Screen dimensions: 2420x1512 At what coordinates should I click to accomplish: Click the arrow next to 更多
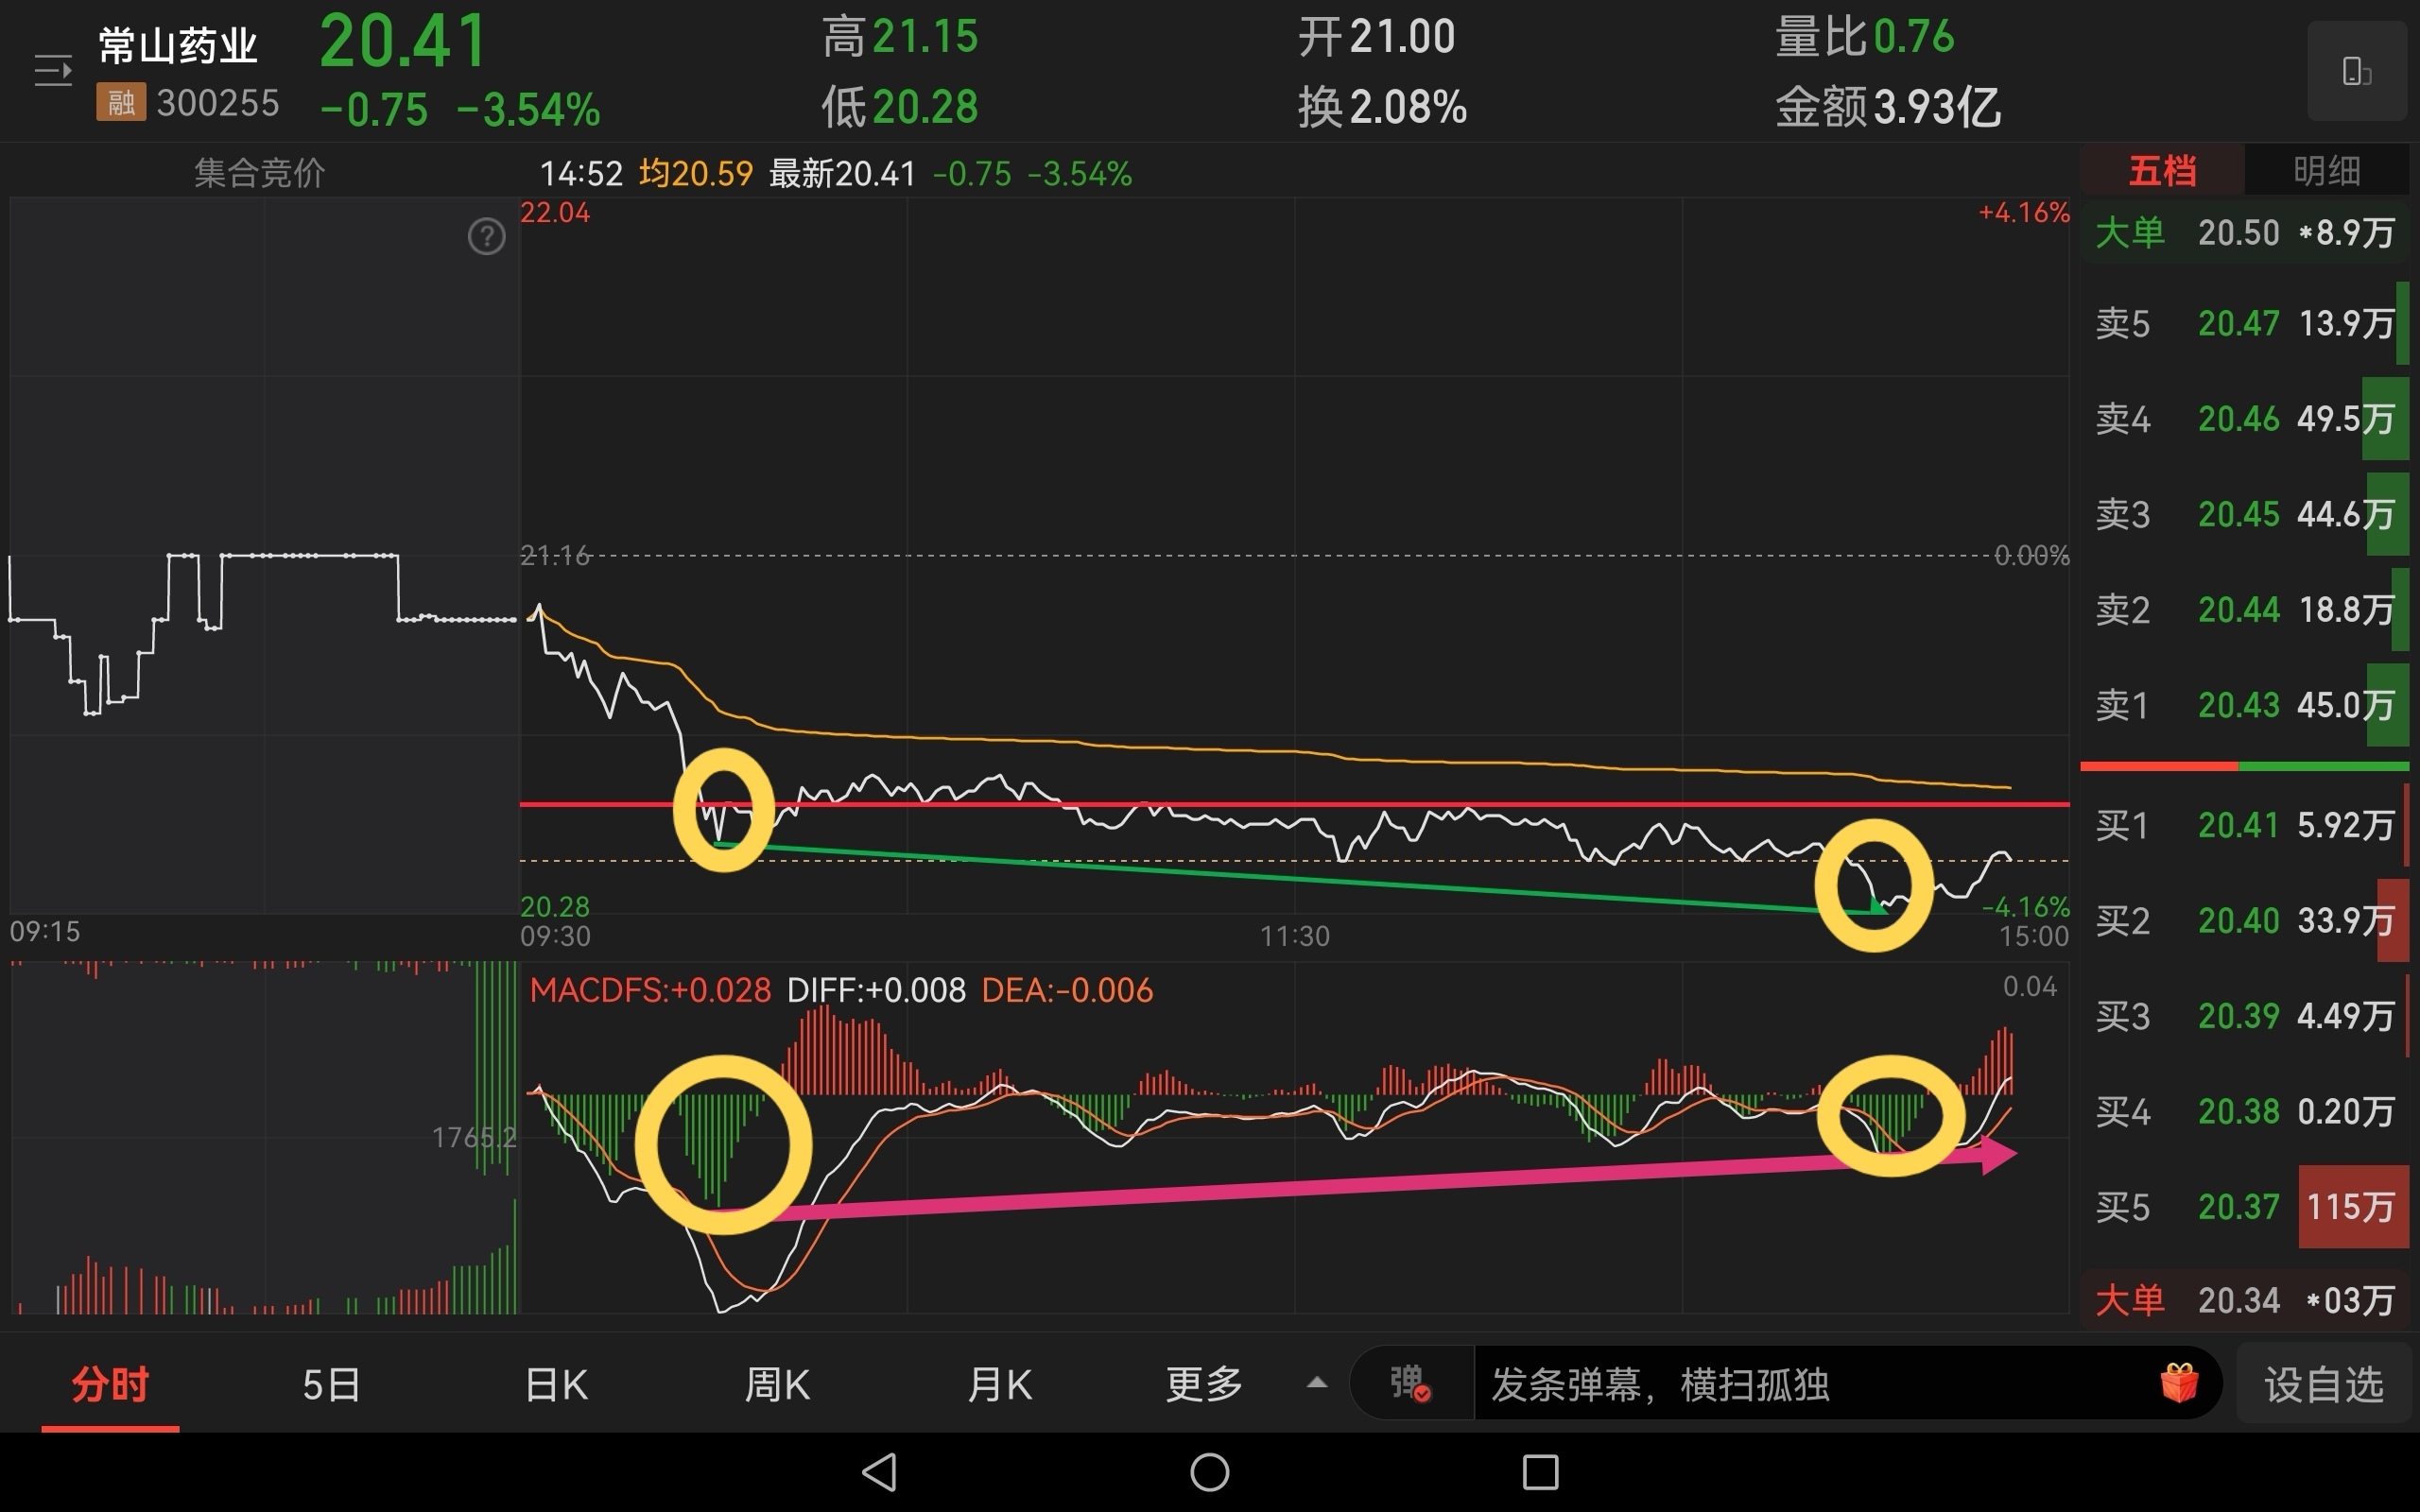point(1317,1384)
